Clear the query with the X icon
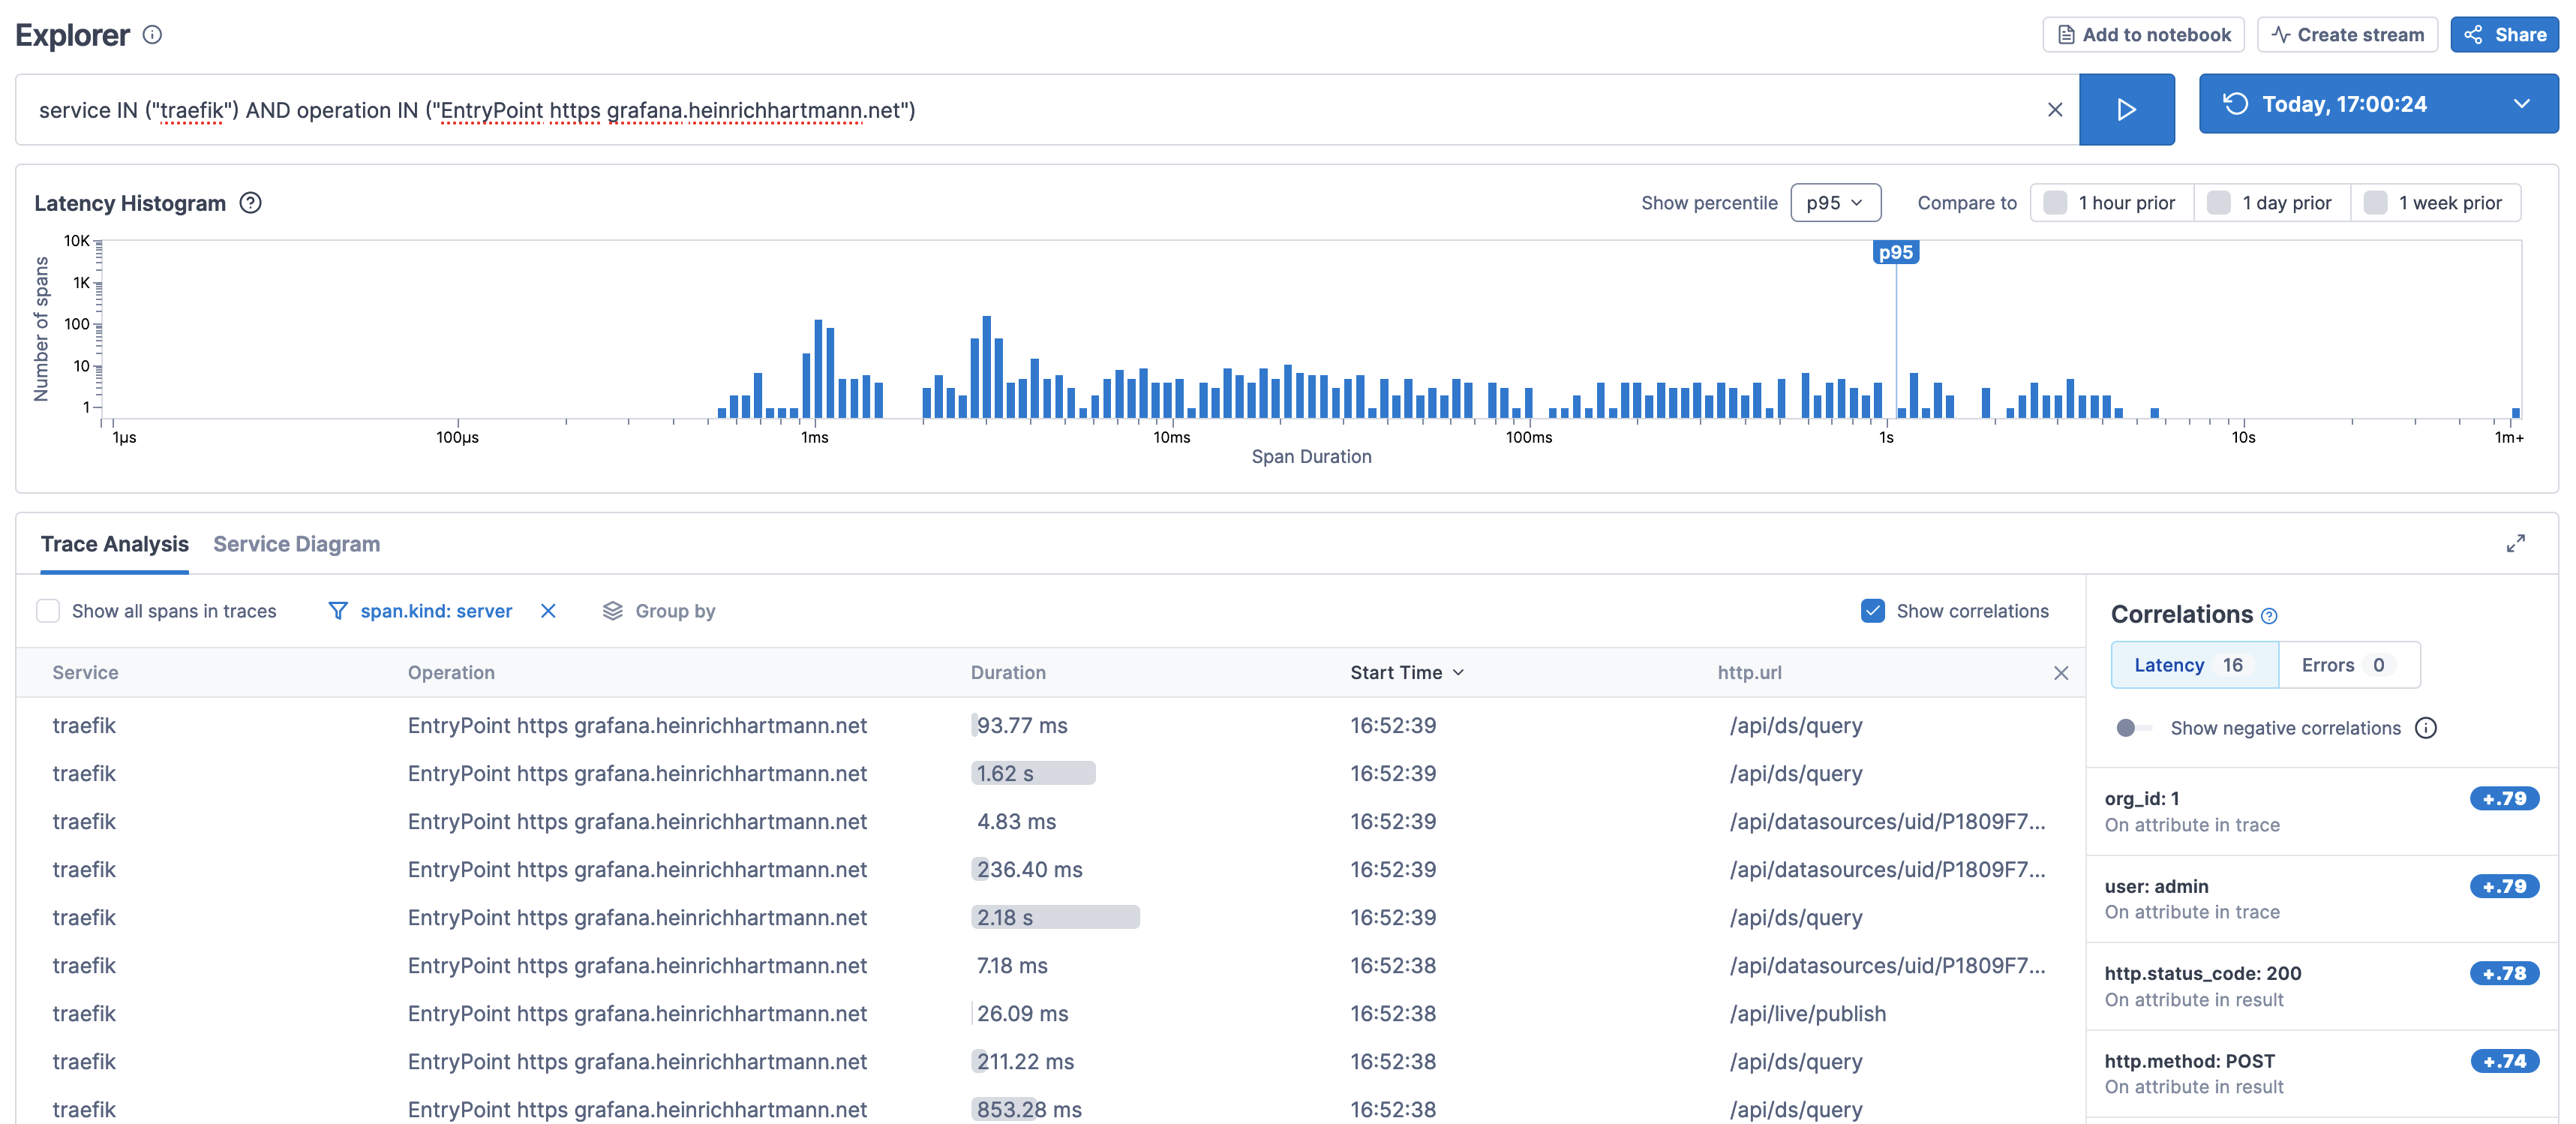 (x=2055, y=110)
